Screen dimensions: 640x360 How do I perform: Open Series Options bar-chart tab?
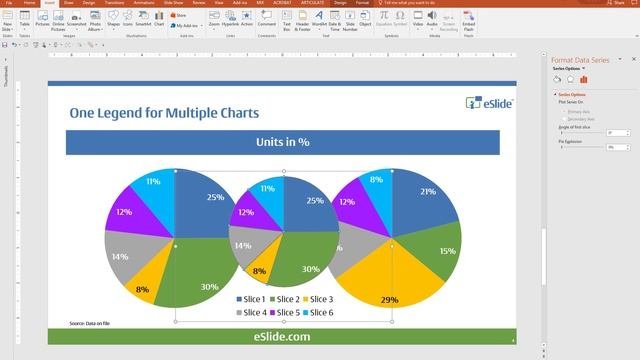click(584, 80)
